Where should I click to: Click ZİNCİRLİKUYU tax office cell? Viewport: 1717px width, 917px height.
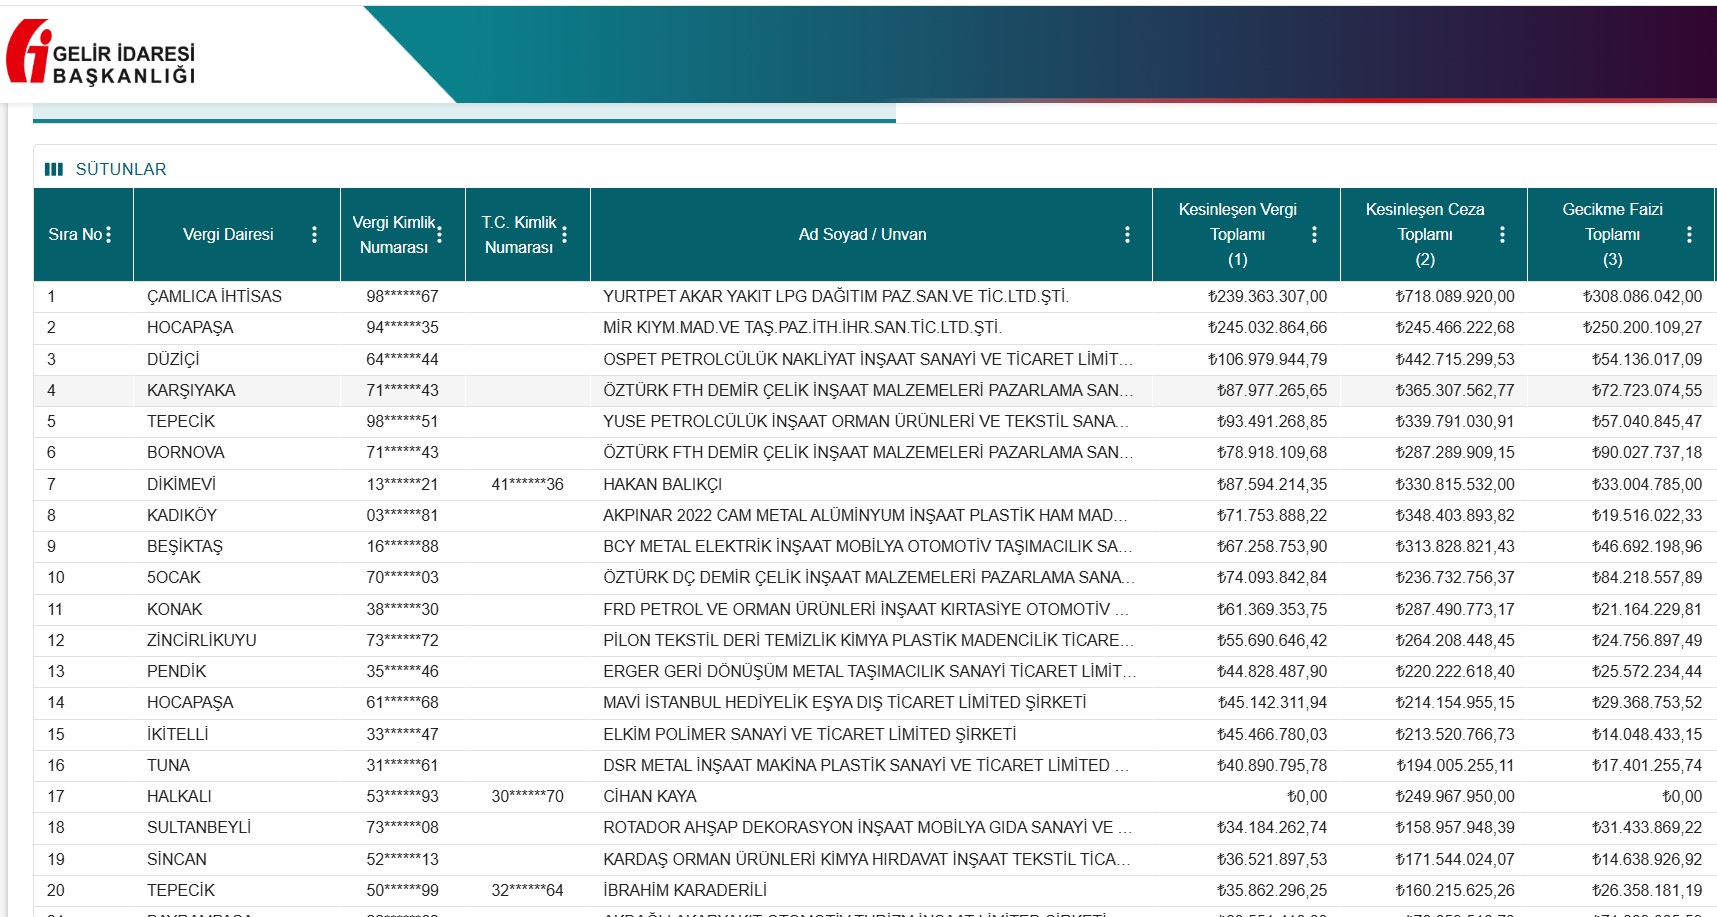pyautogui.click(x=201, y=640)
